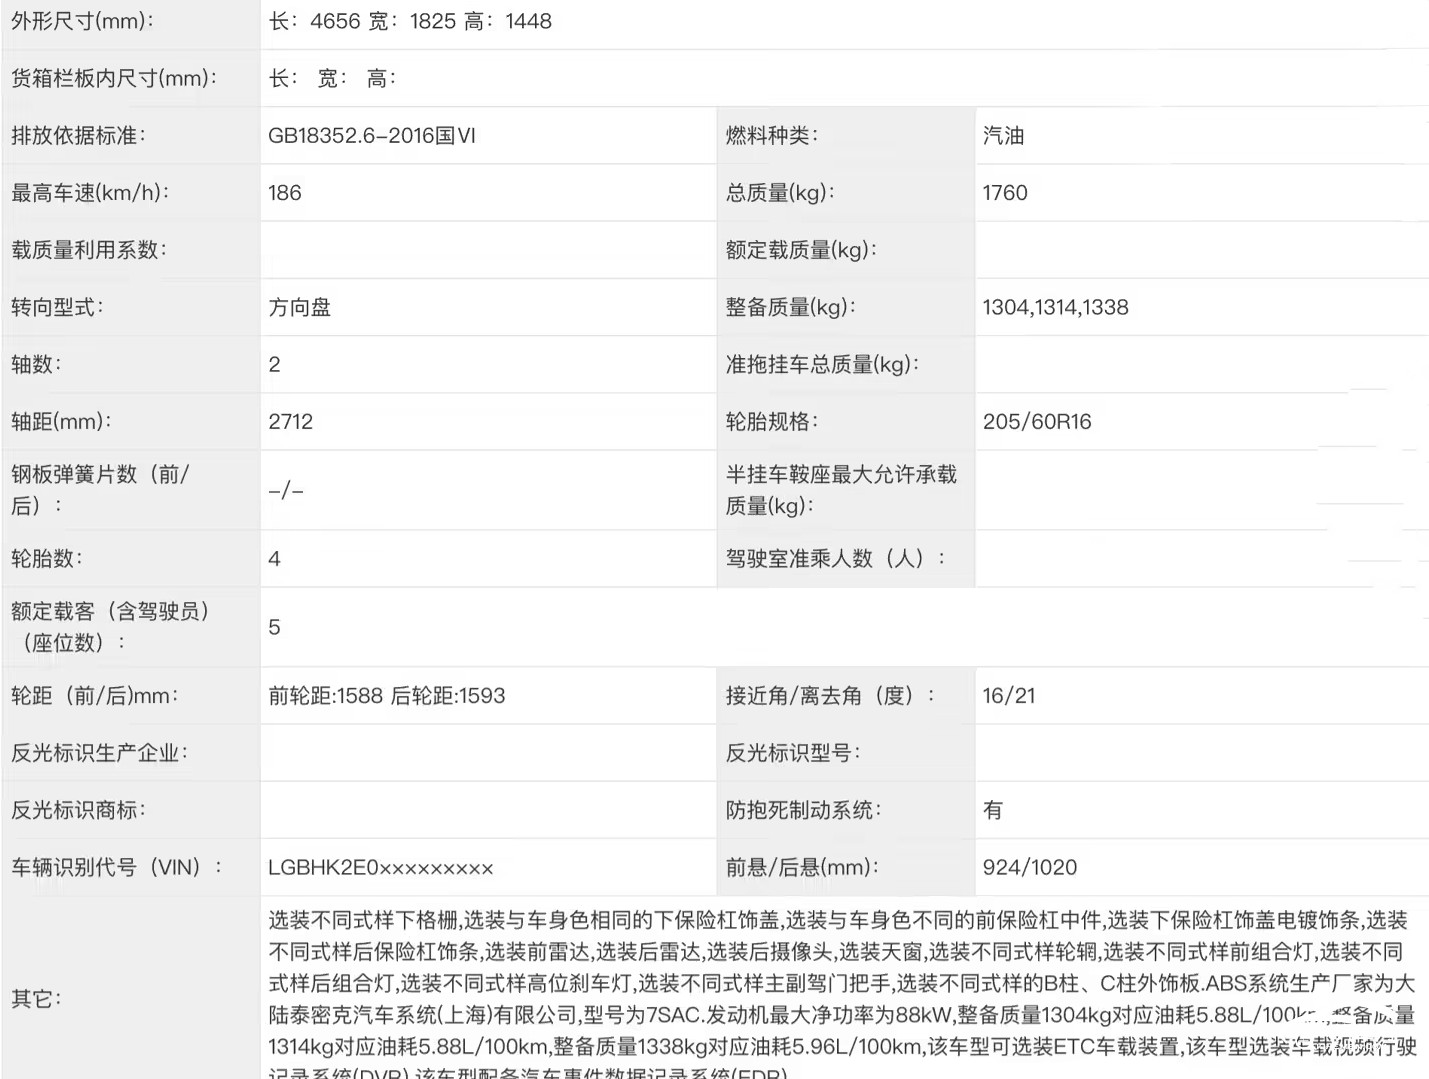Click the front/rear overhang value 924/1020

tap(1030, 868)
